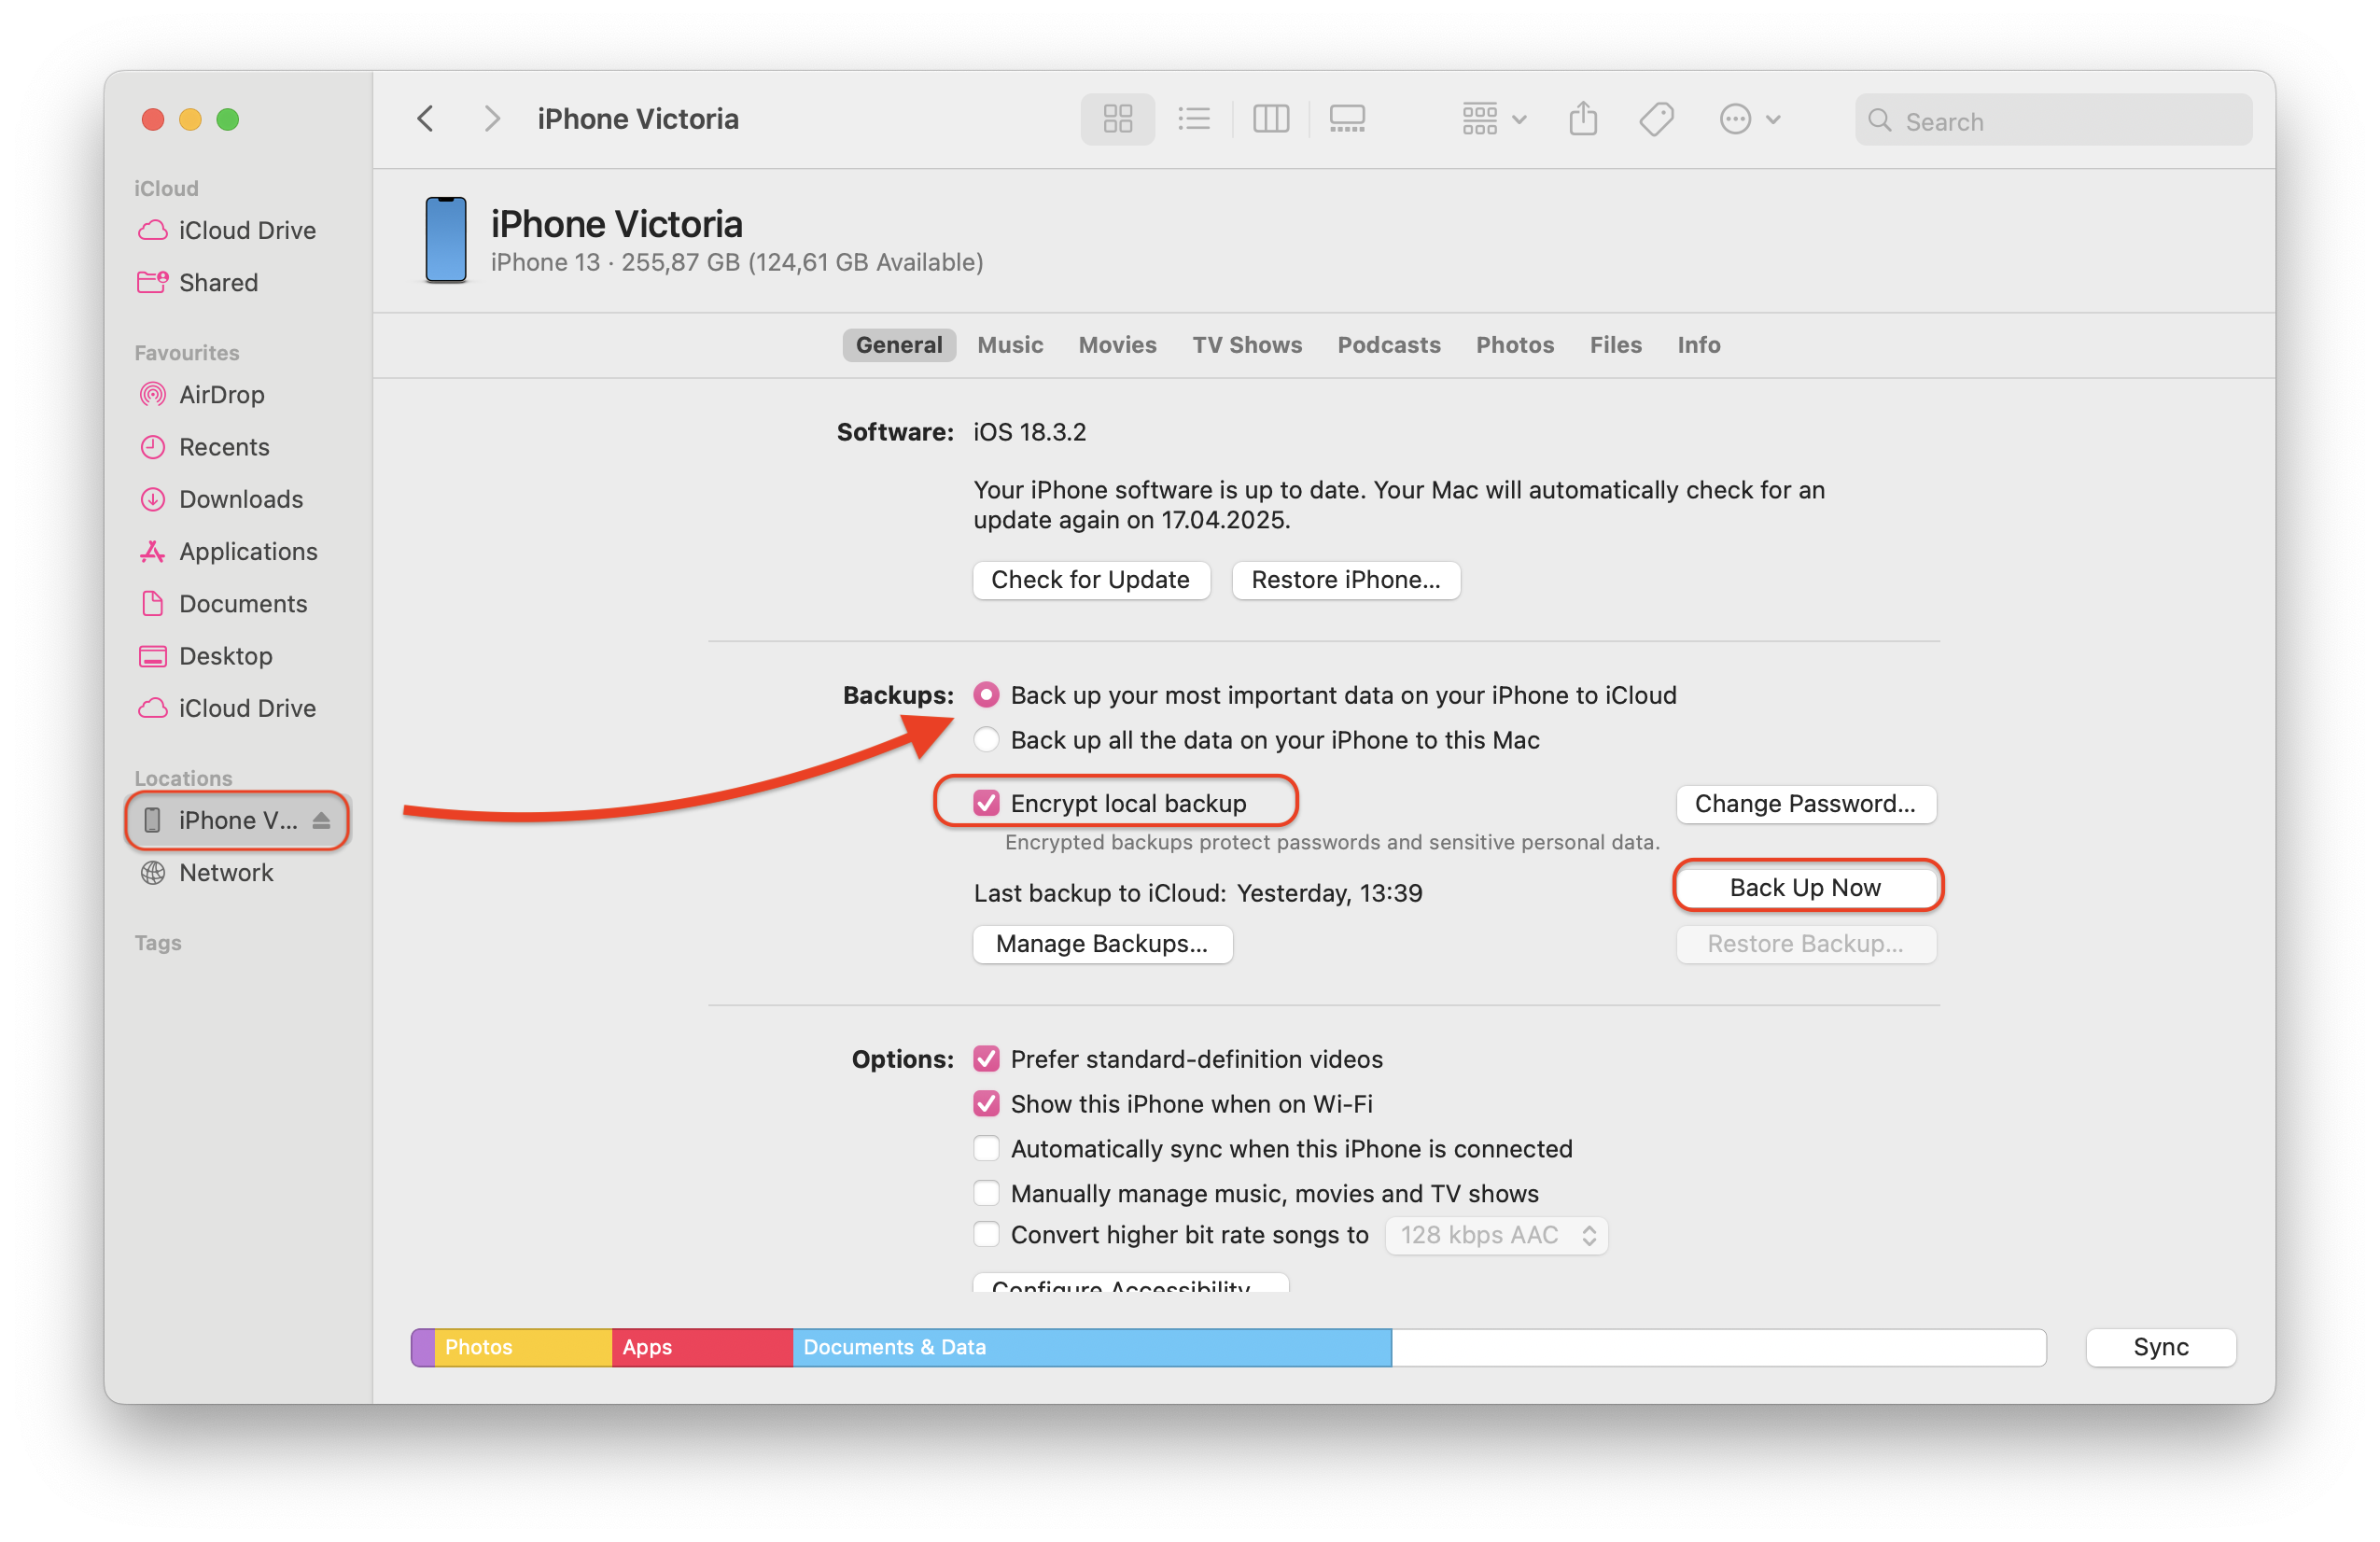Click Back Up Now button

[x=1806, y=888]
